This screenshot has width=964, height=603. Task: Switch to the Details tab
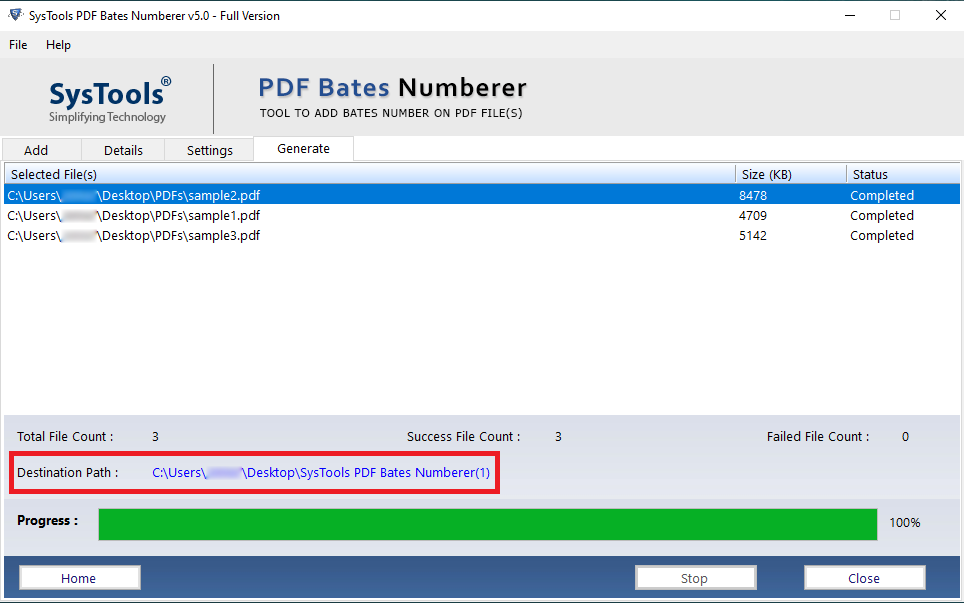[x=123, y=150]
